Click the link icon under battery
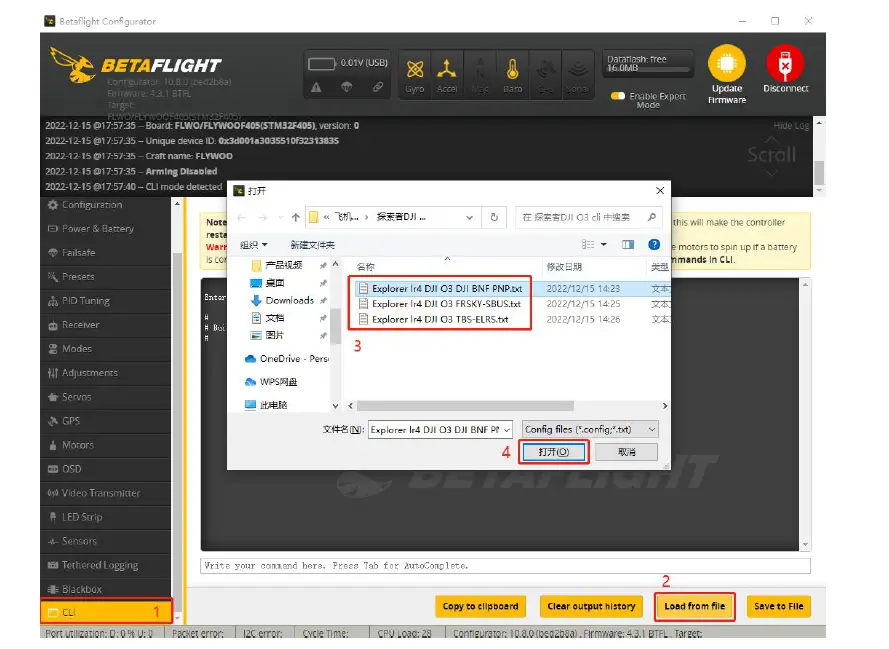The height and width of the screenshot is (649, 889). [378, 87]
